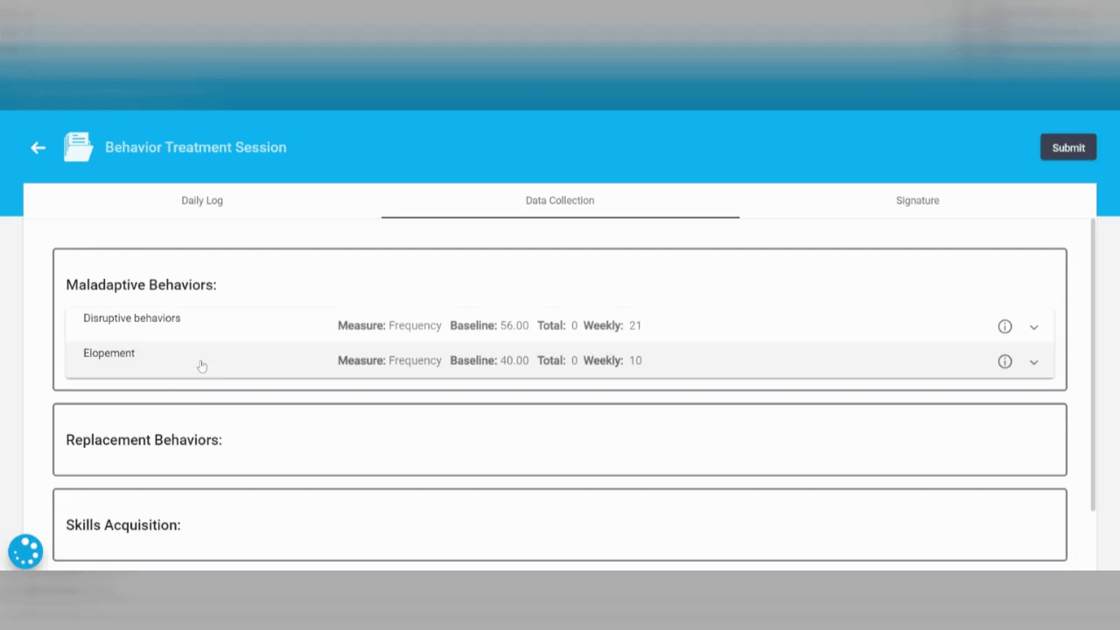Viewport: 1120px width, 630px height.
Task: Click the Replacement Behaviors heading
Action: (x=144, y=440)
